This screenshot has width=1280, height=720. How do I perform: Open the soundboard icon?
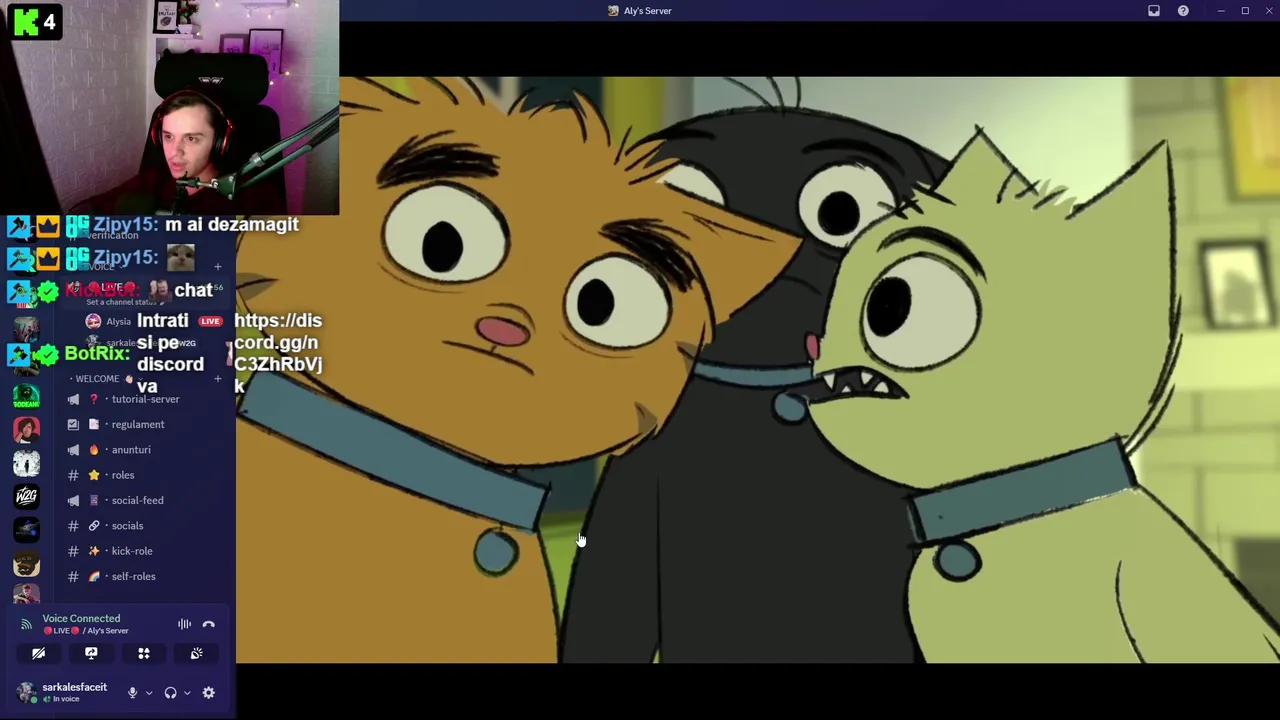tap(196, 653)
